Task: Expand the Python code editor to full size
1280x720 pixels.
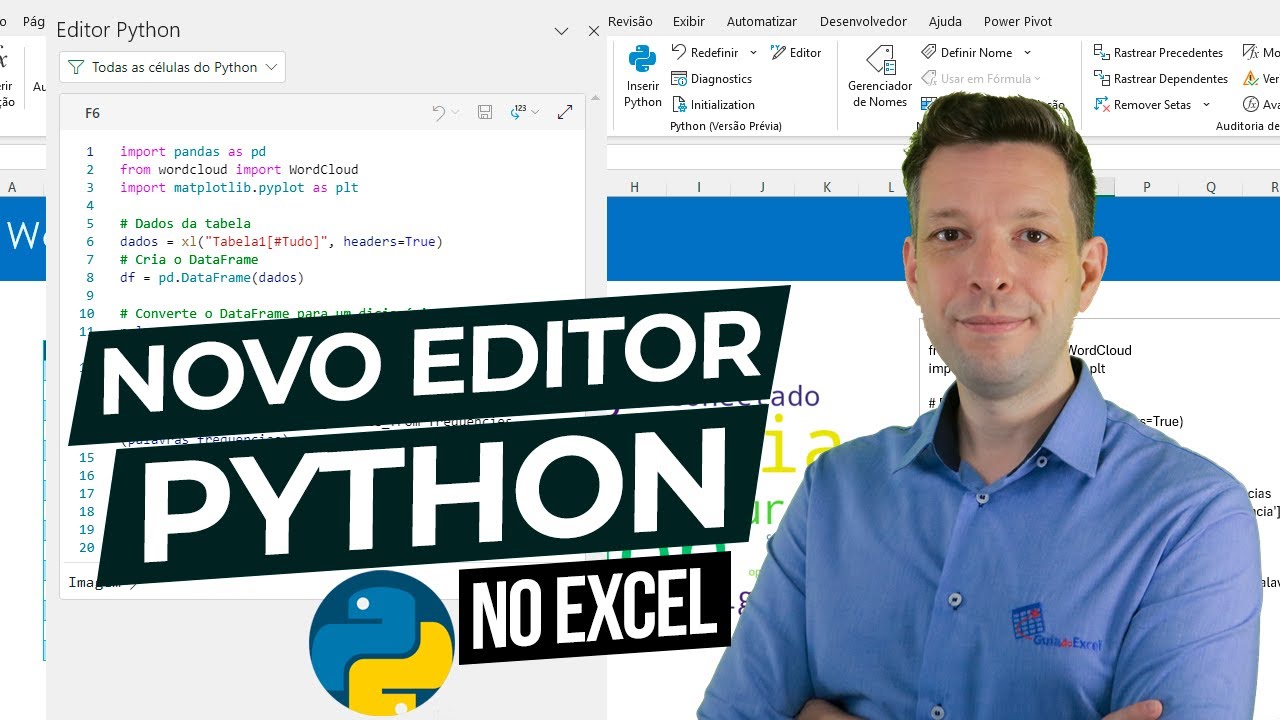Action: point(565,113)
